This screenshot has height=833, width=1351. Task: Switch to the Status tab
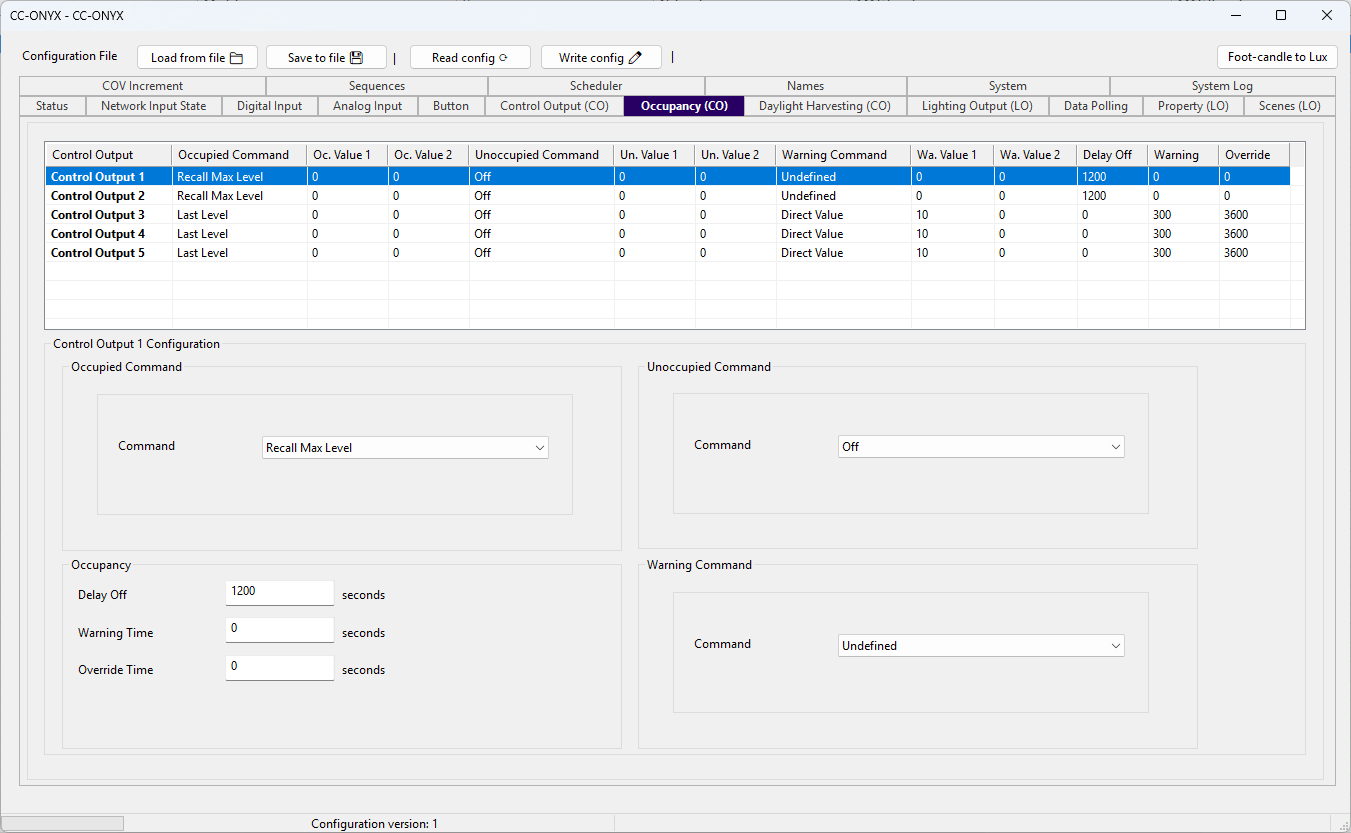52,106
